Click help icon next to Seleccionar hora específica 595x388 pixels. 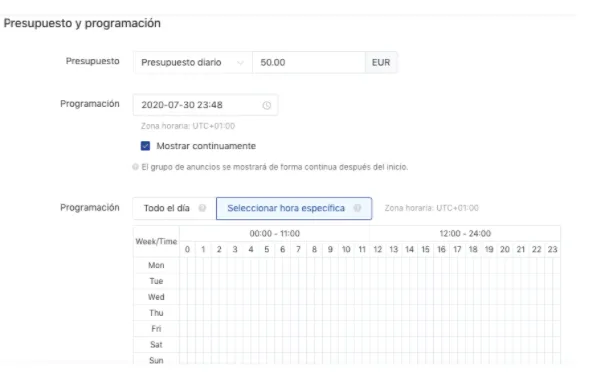[357, 208]
